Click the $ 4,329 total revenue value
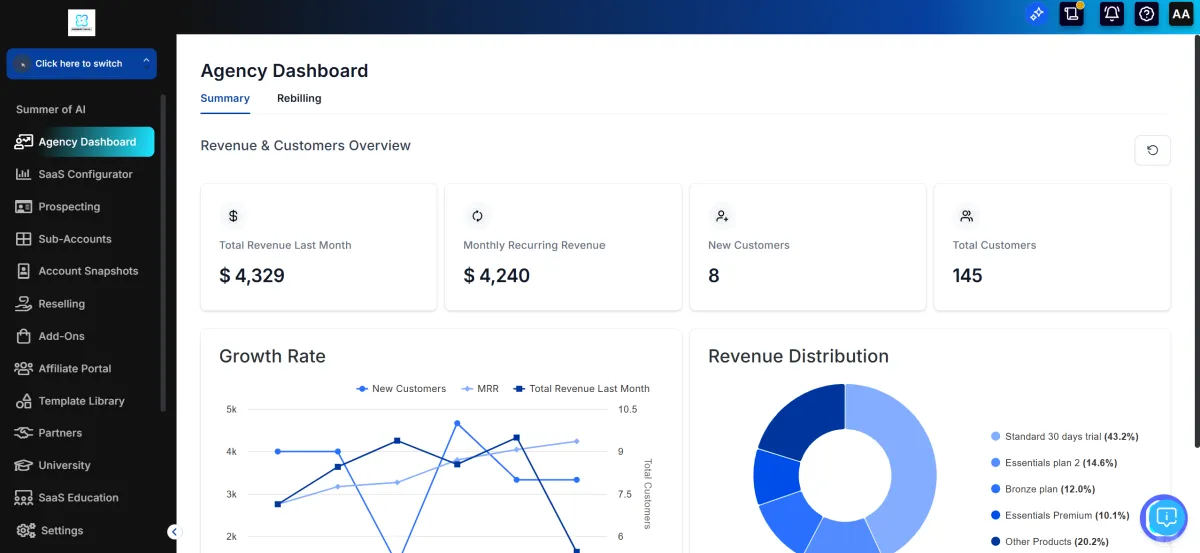The width and height of the screenshot is (1200, 553). [x=252, y=275]
